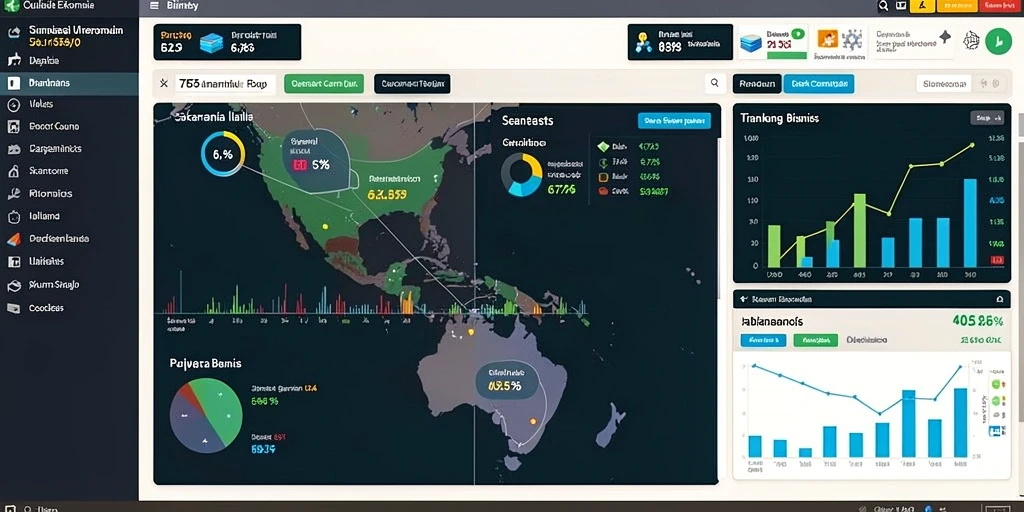Click the yellow icon button in the top bar
Viewport: 1024px width, 512px height.
pyautogui.click(x=921, y=6)
